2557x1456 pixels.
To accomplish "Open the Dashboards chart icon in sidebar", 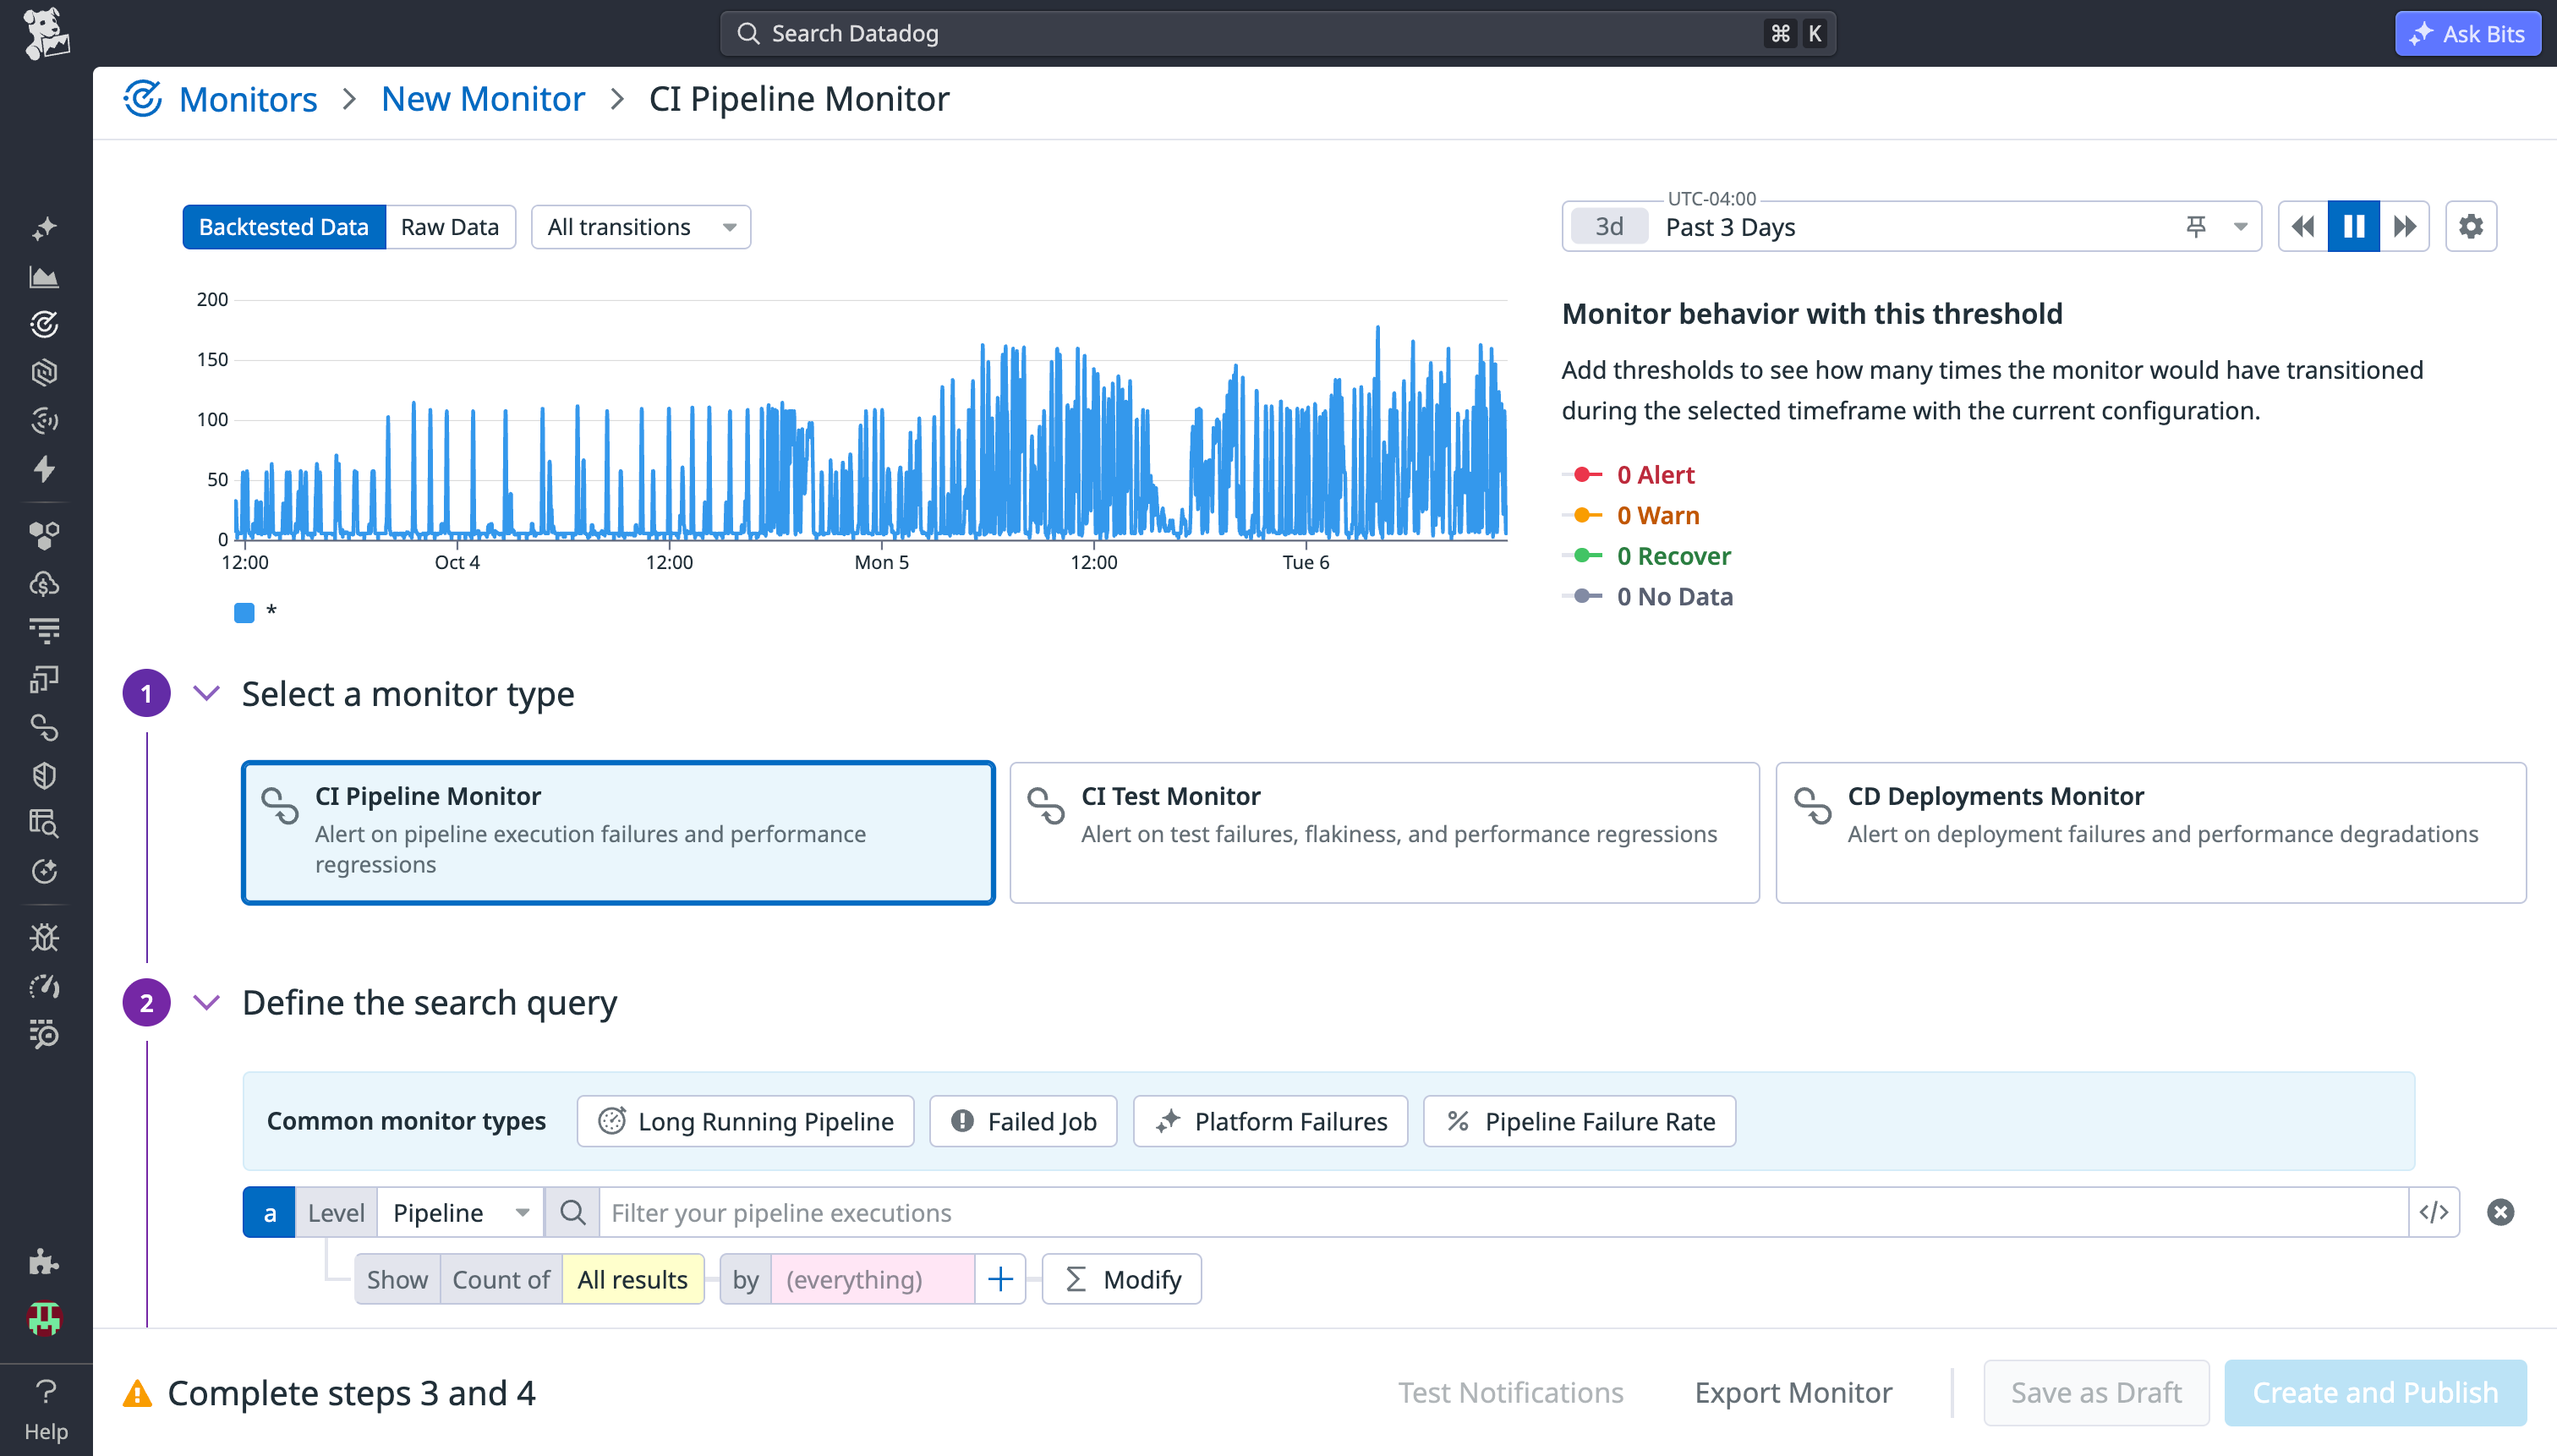I will [x=44, y=277].
